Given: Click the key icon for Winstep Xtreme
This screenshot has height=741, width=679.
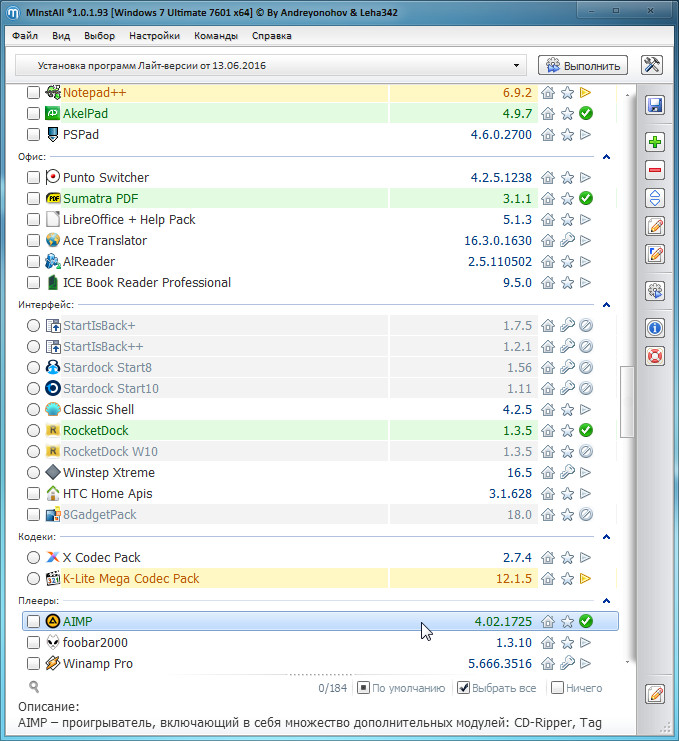Looking at the screenshot, I should tap(567, 473).
